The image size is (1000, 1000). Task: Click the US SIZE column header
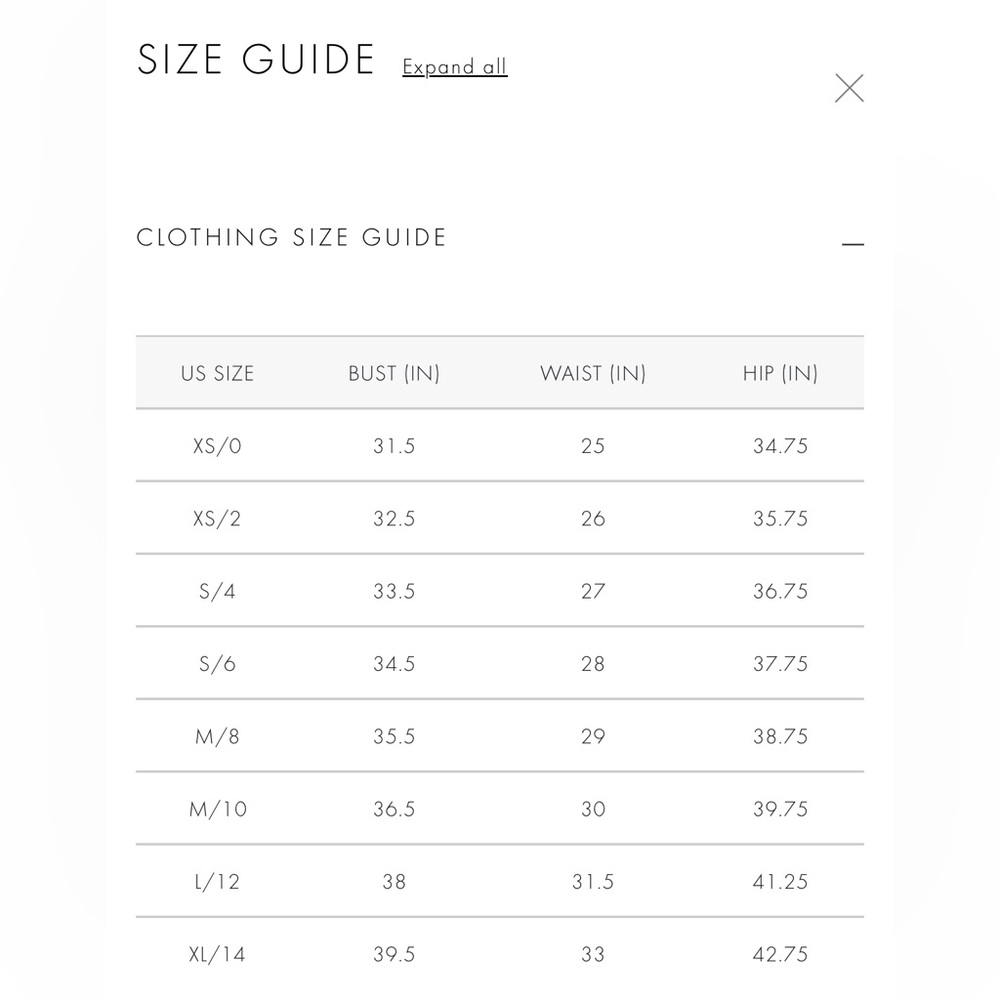coord(217,373)
